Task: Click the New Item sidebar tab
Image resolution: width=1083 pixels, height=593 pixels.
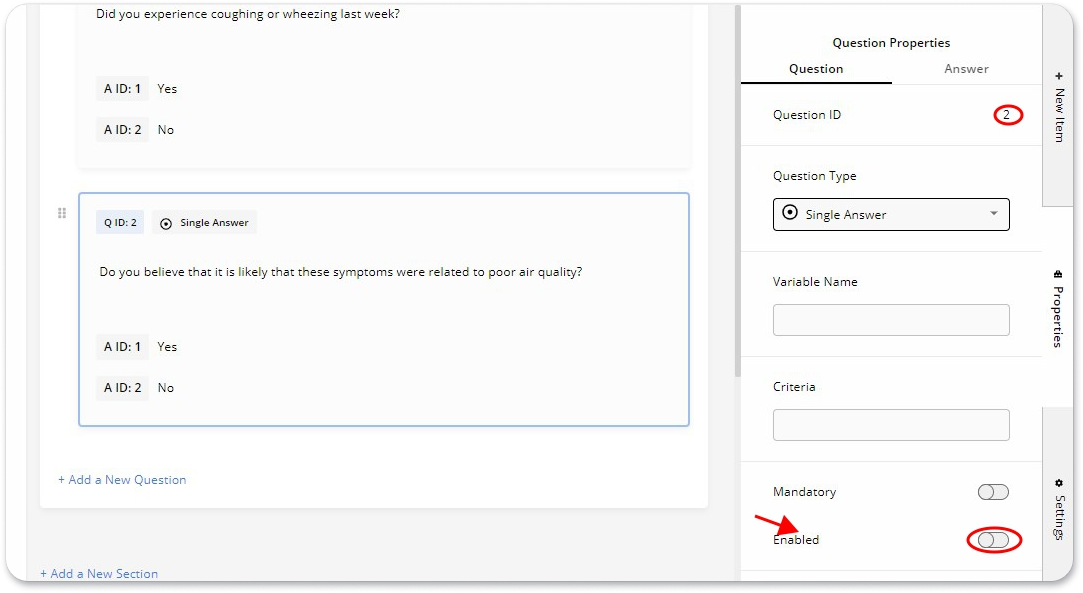Action: (x=1057, y=105)
